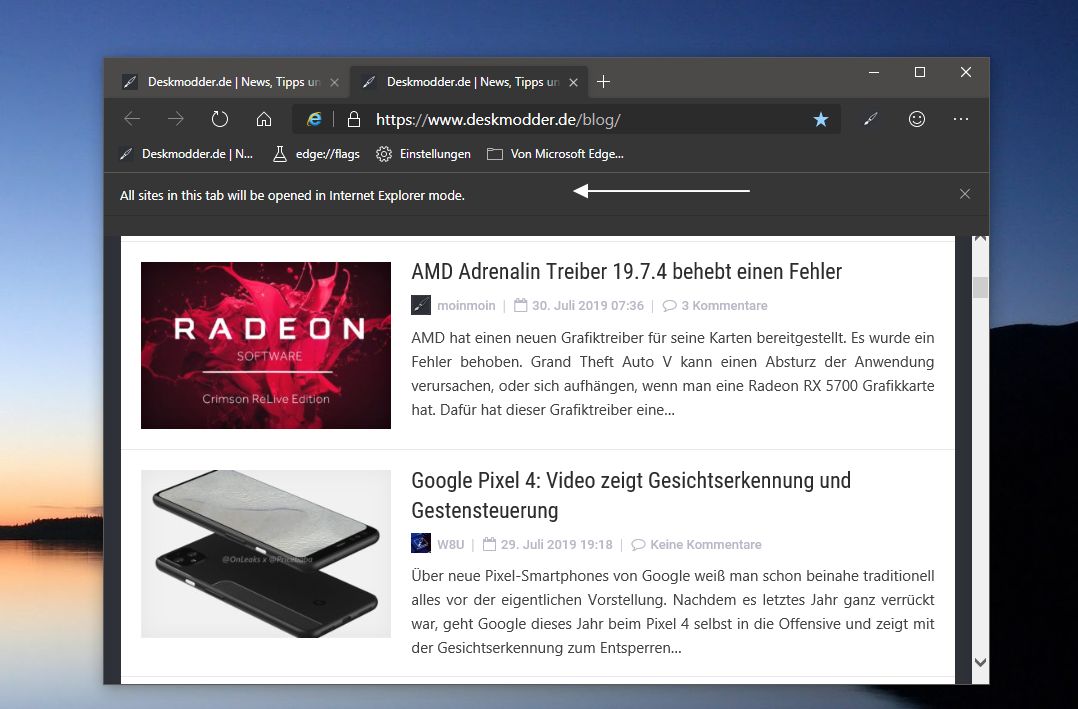The height and width of the screenshot is (709, 1078).
Task: Toggle the favorite star in address bar
Action: 821,120
